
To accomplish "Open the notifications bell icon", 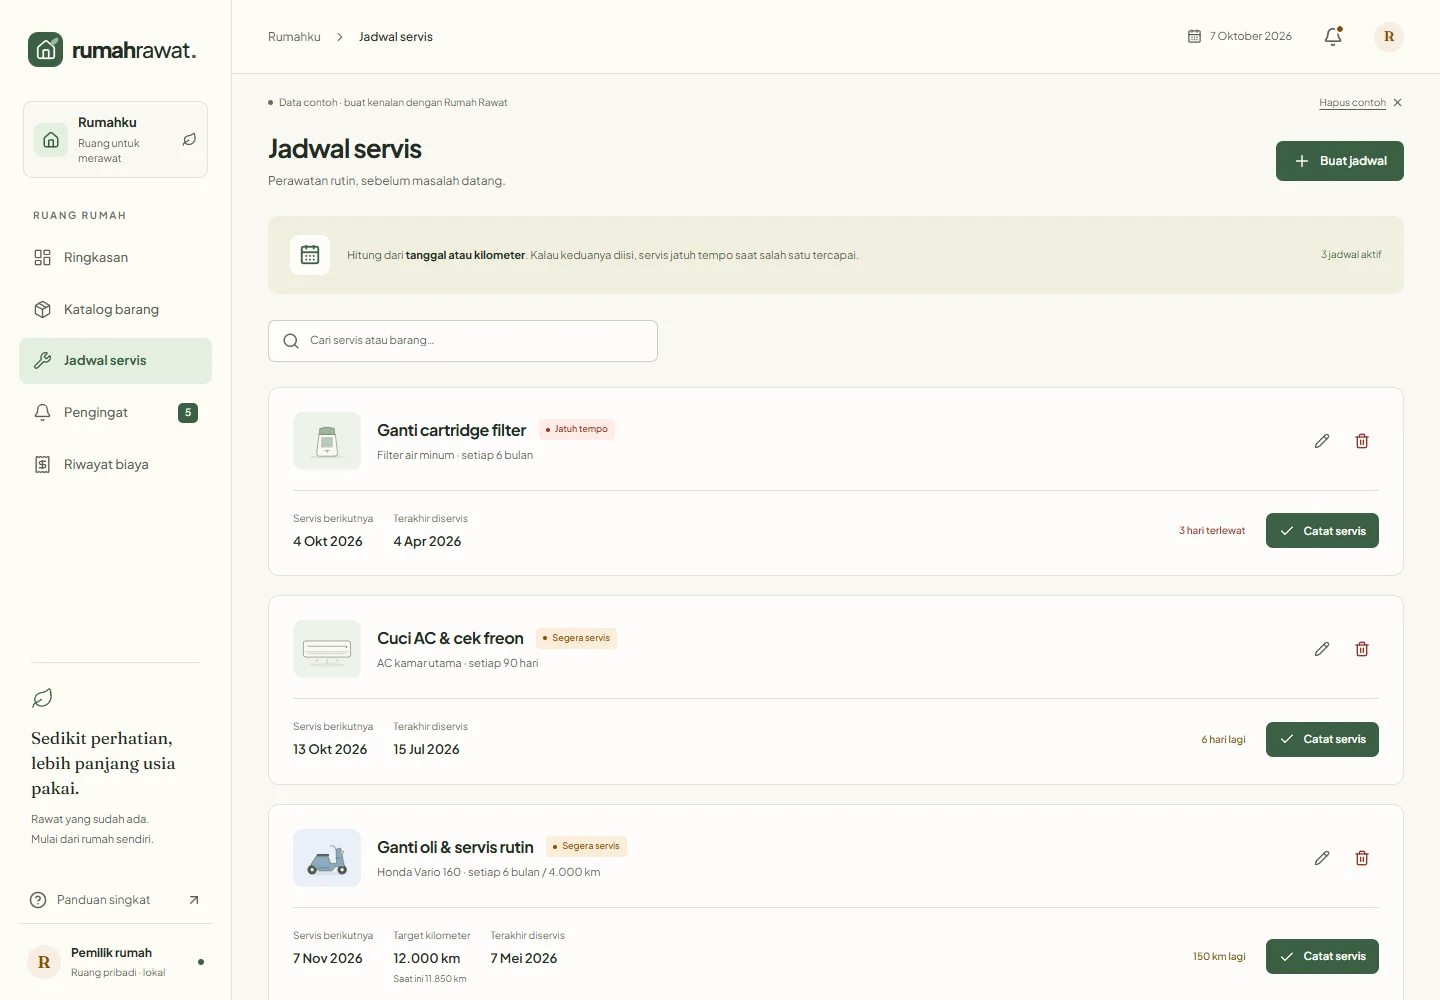I will 1333,36.
